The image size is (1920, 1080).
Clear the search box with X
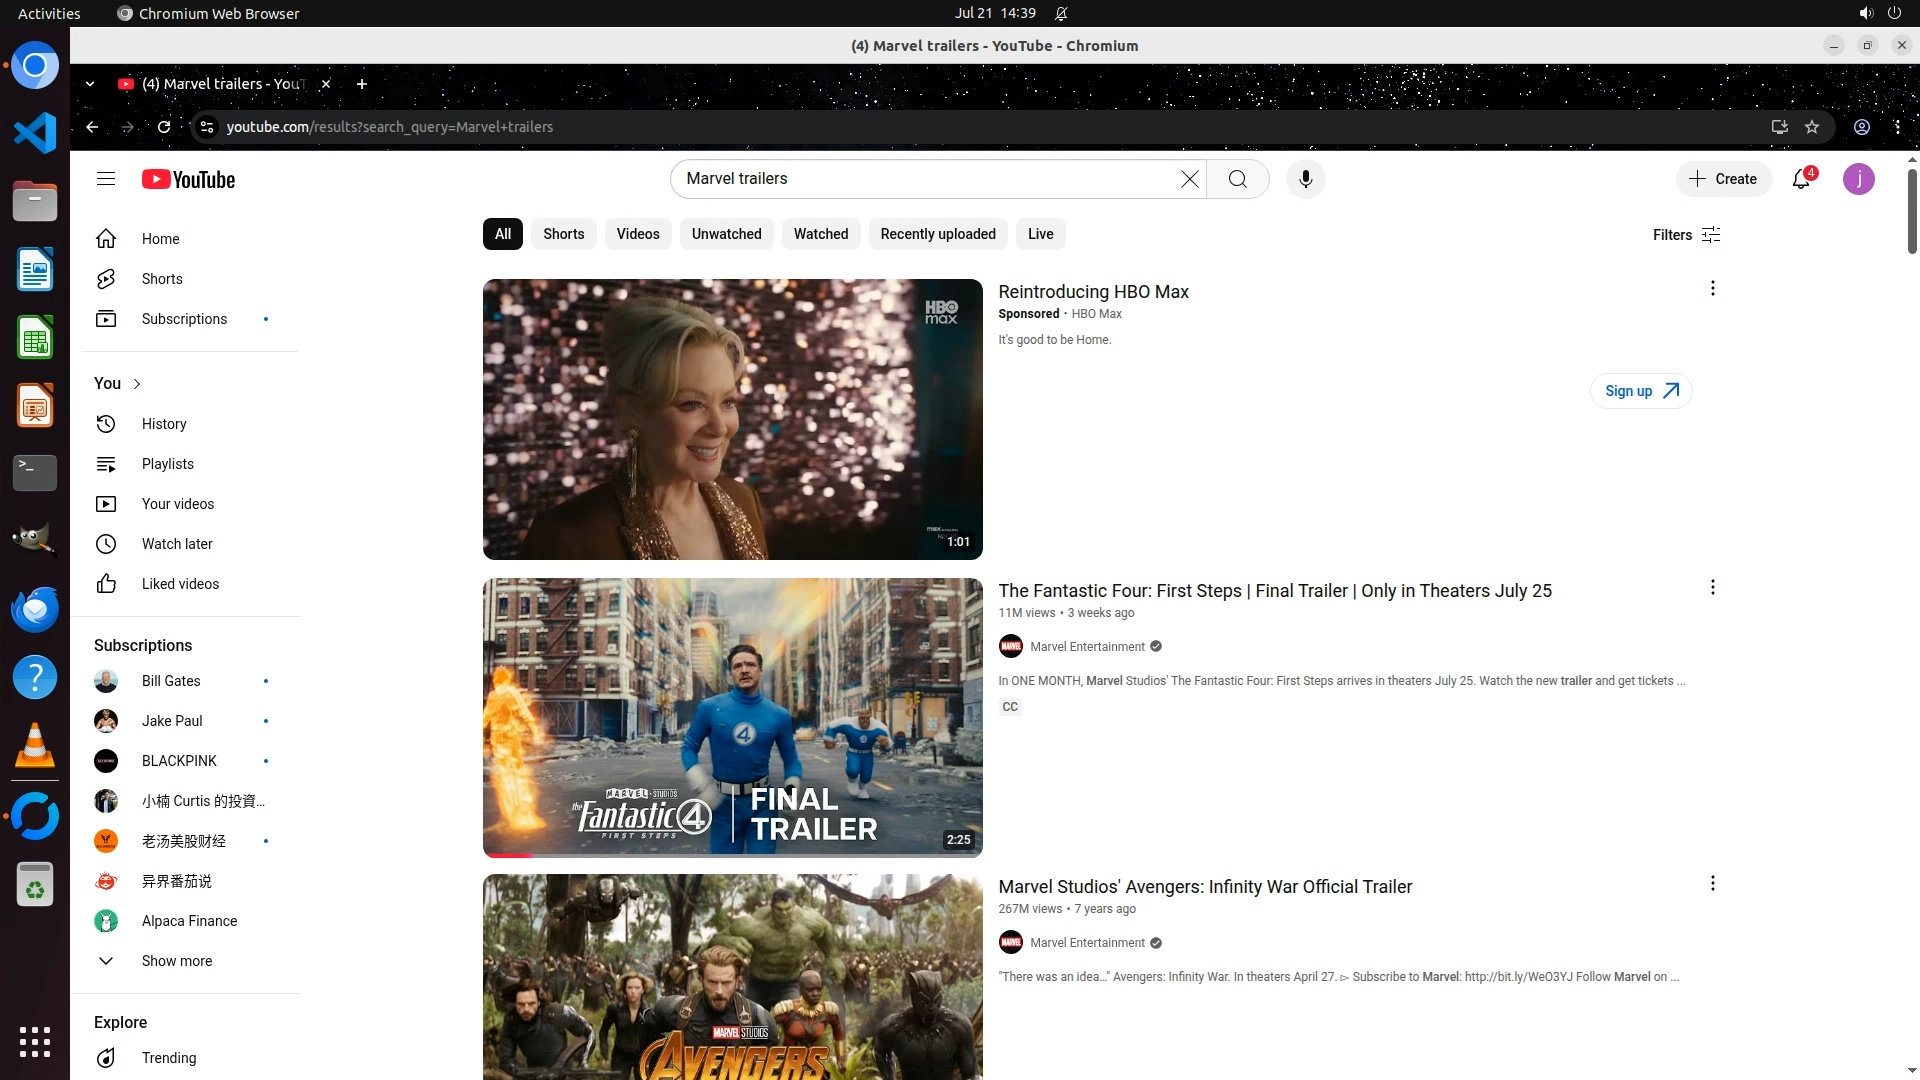pos(1189,179)
